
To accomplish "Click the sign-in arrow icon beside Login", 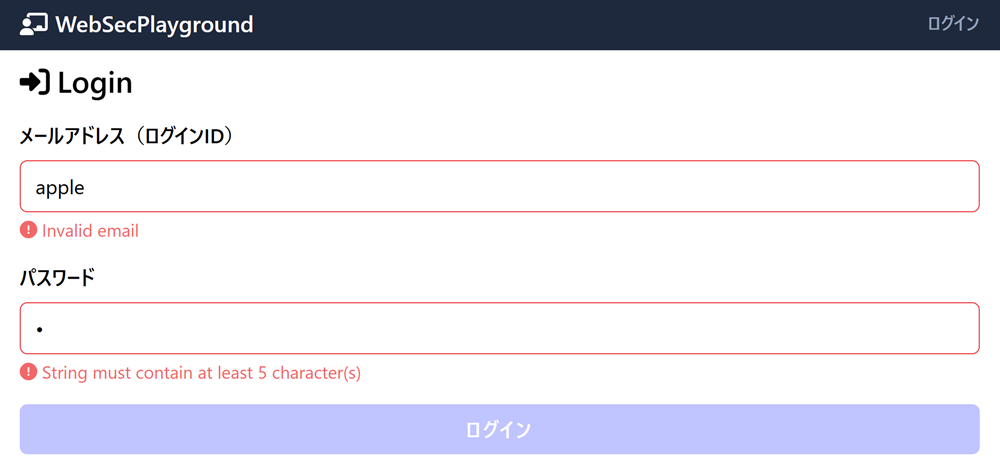I will click(x=34, y=82).
